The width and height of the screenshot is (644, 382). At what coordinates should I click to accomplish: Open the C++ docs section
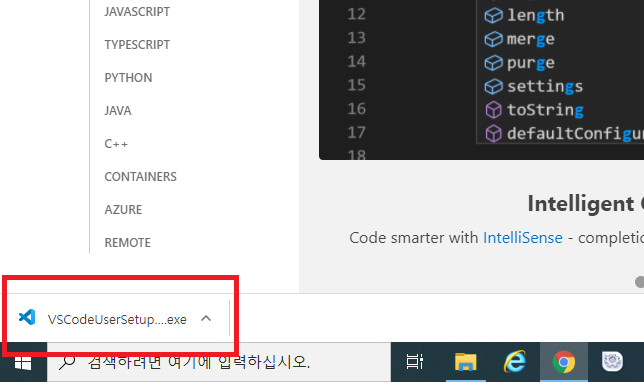[x=116, y=144]
